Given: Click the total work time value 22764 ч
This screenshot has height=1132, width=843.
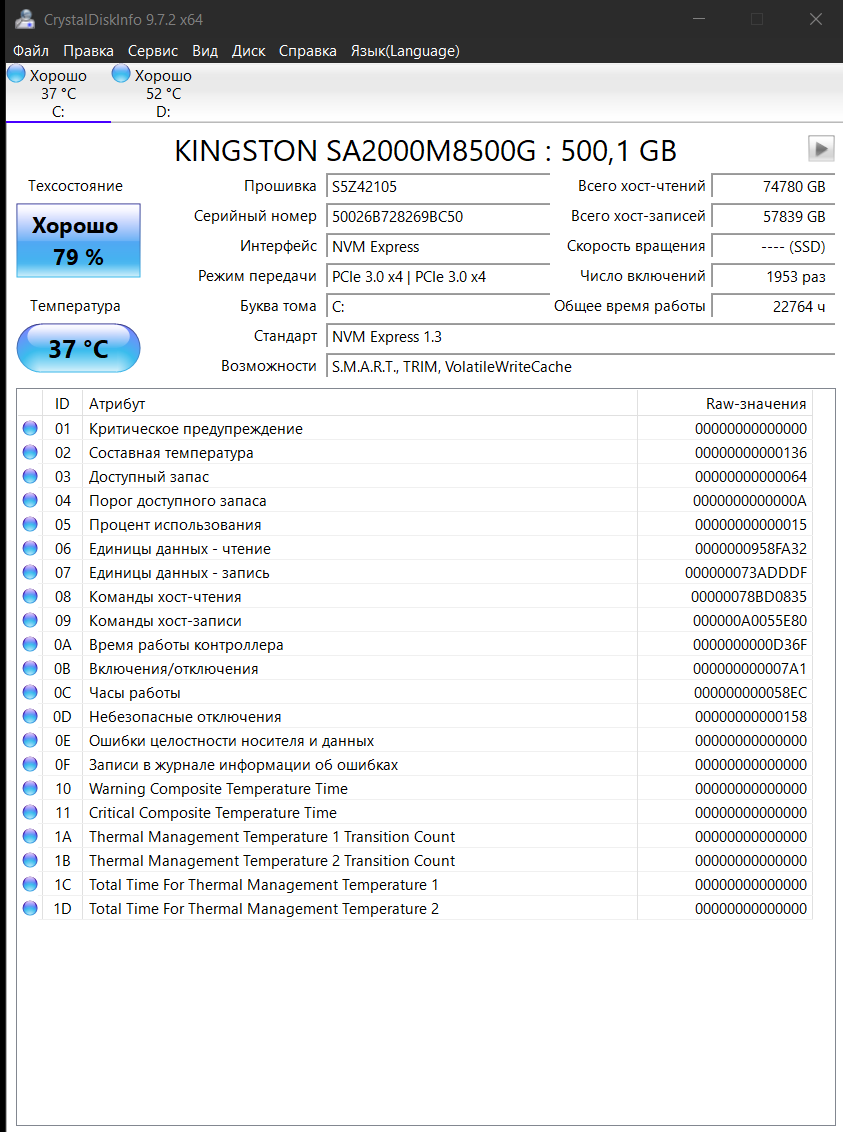Looking at the screenshot, I should (773, 307).
